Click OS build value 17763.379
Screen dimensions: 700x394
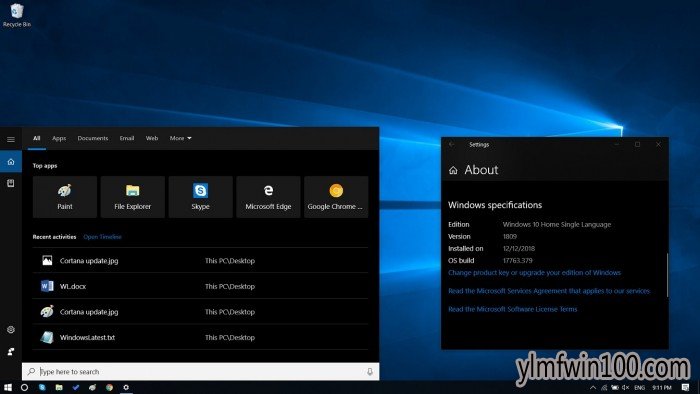pos(517,261)
